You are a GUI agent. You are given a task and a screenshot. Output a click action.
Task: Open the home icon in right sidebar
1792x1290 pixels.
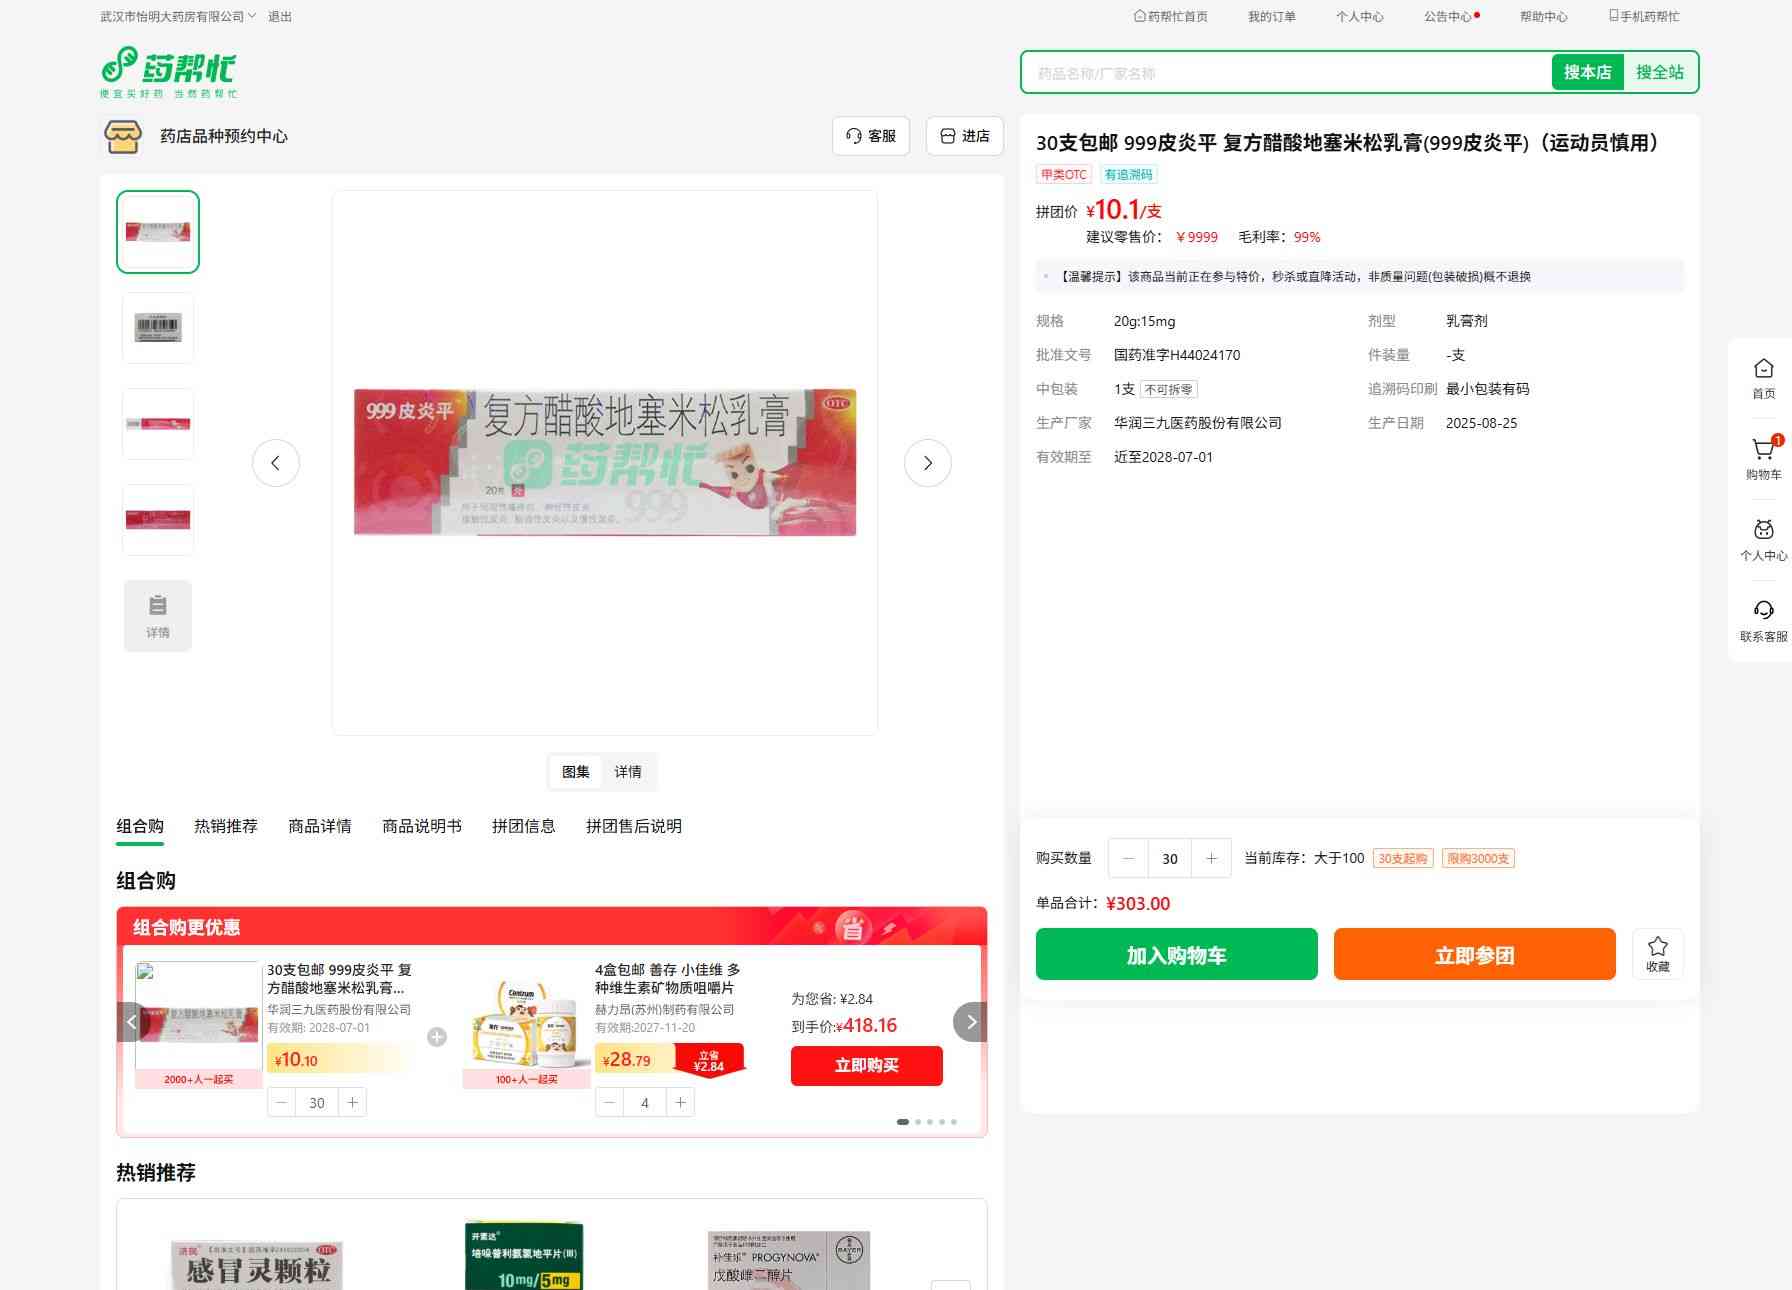tap(1763, 370)
